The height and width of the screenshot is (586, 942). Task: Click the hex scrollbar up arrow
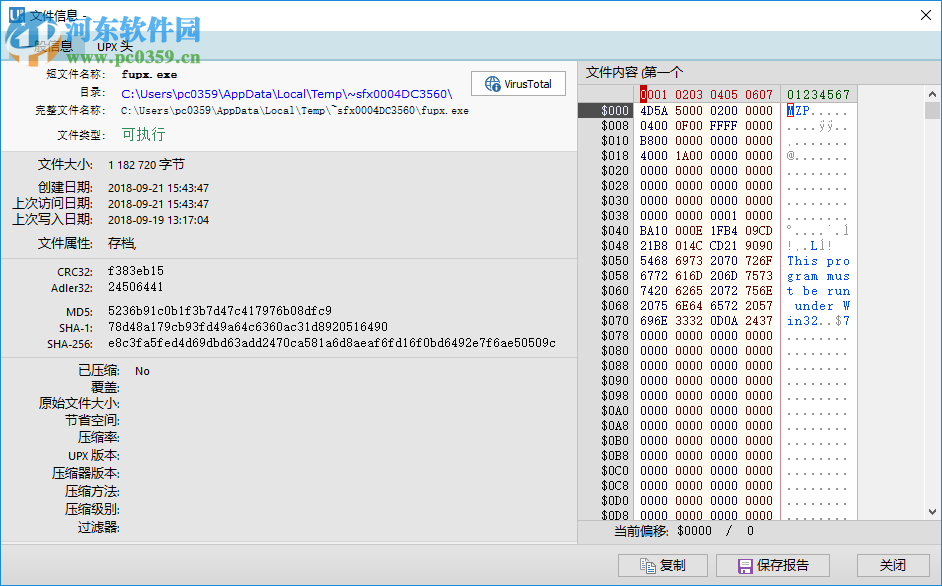point(932,94)
